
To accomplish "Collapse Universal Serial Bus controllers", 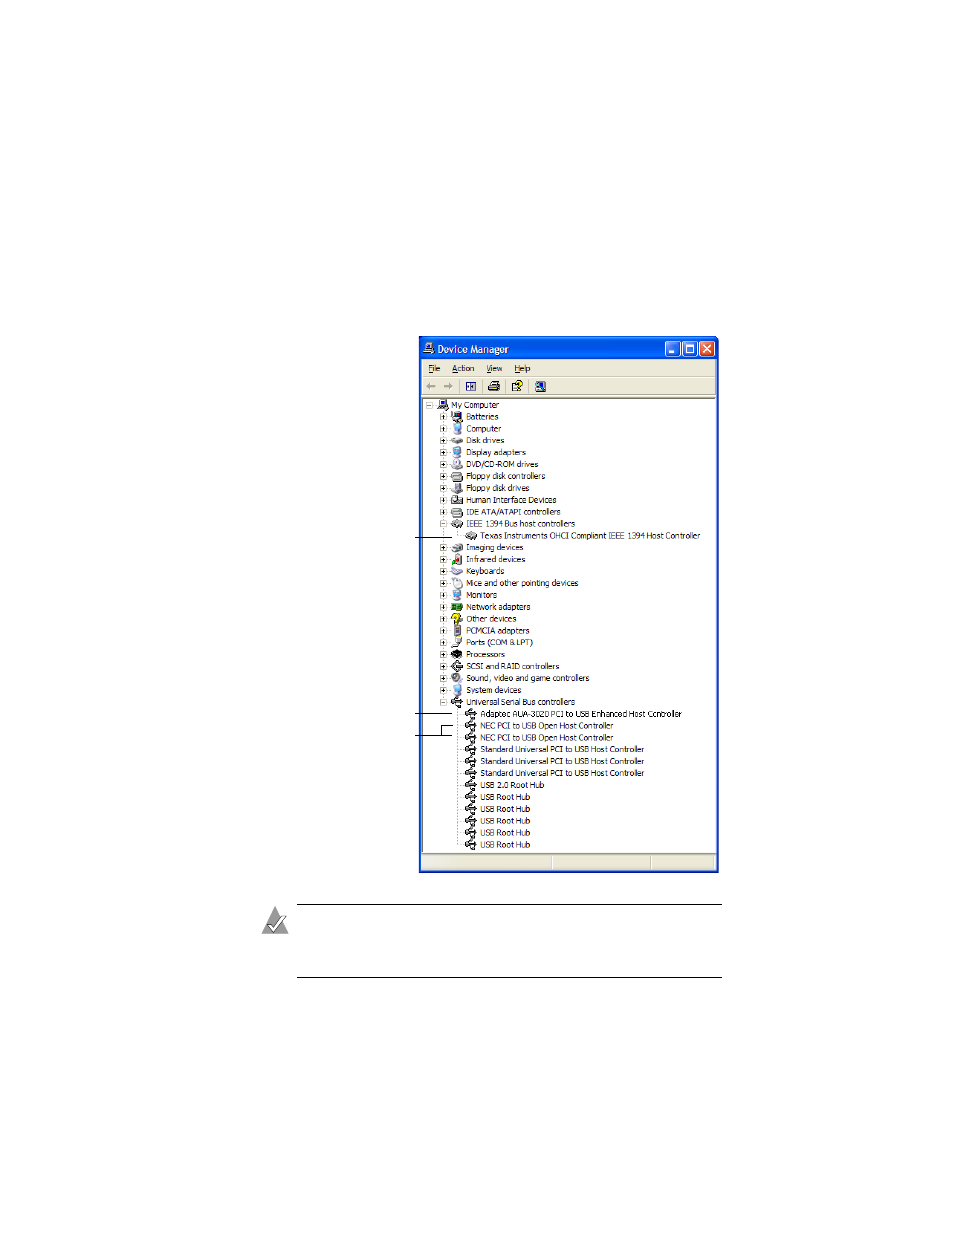I will (443, 702).
